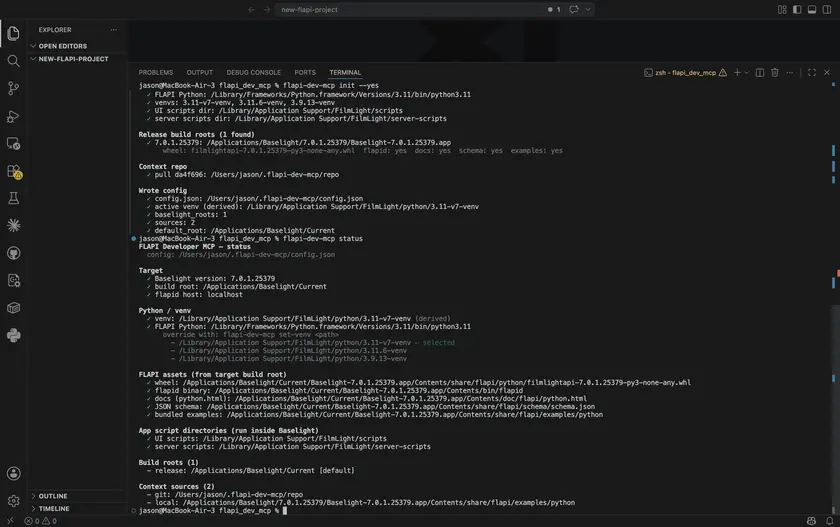
Task: Open the new terminal profile dropdown
Action: [747, 73]
